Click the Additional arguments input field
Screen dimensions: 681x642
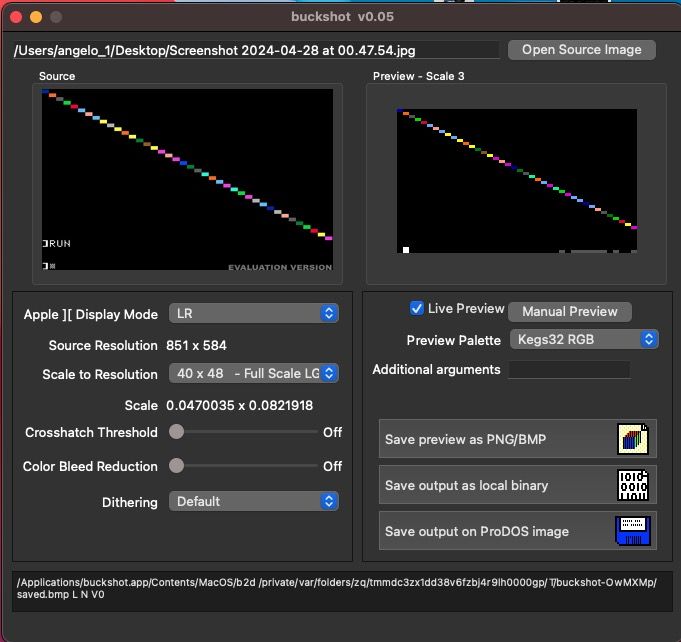tap(569, 370)
